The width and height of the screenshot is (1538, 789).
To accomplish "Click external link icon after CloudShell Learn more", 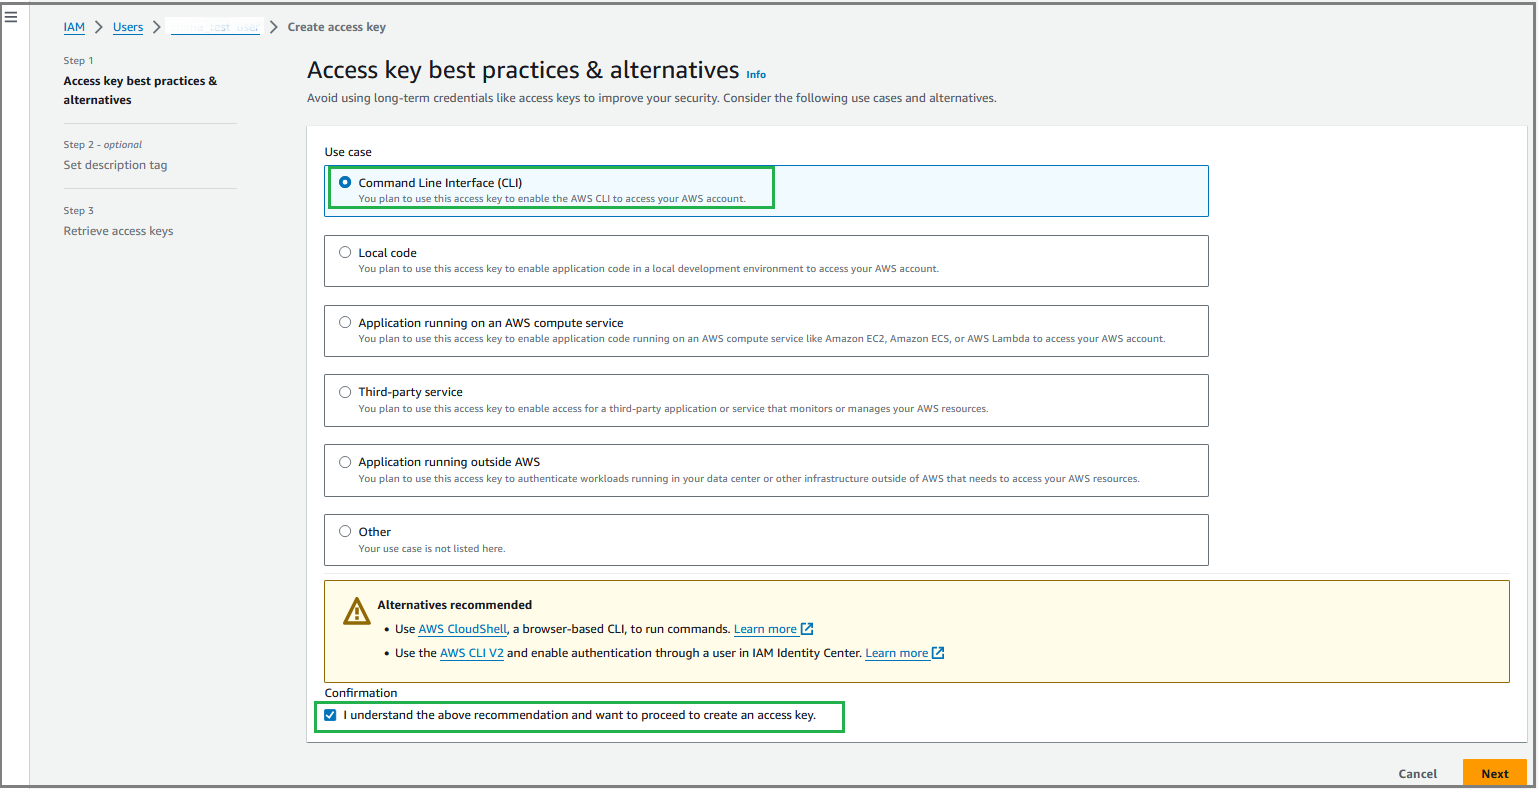I will coord(807,629).
